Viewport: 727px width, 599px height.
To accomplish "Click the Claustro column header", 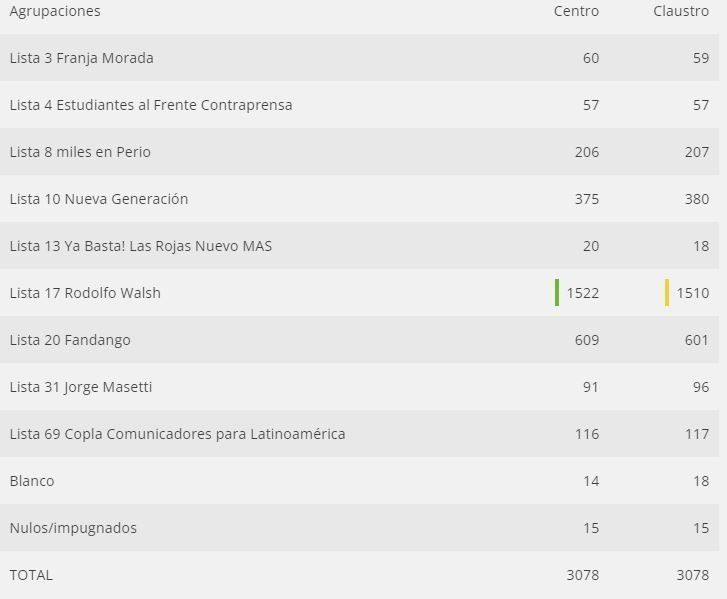I will (x=681, y=11).
